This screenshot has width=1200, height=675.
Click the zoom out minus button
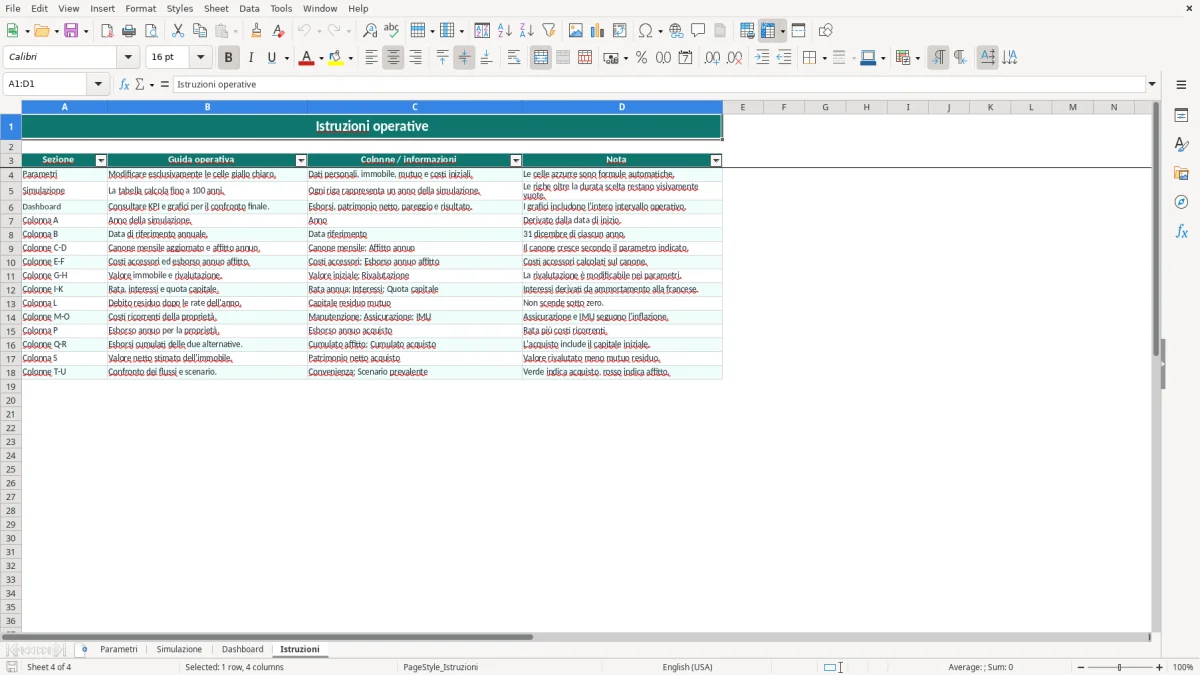[x=1081, y=667]
